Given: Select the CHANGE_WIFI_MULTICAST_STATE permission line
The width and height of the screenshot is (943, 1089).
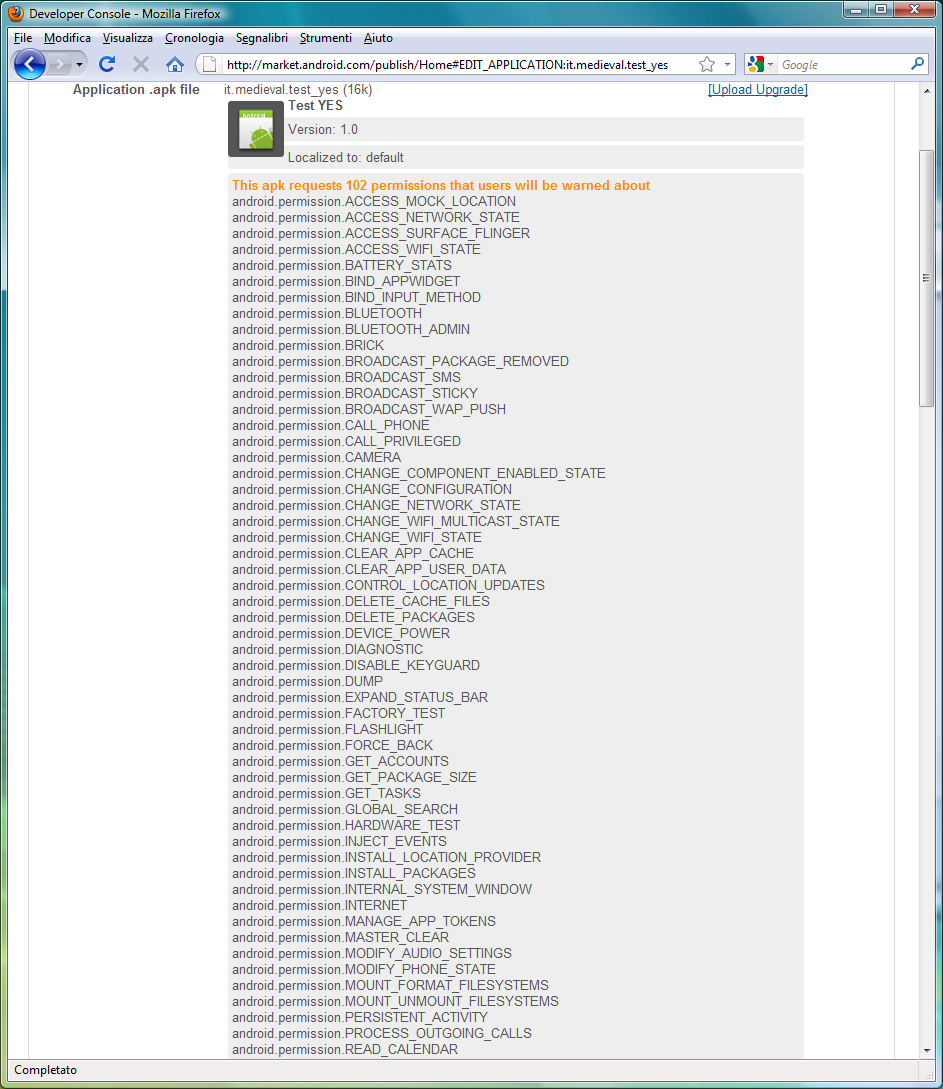Looking at the screenshot, I should [x=396, y=521].
